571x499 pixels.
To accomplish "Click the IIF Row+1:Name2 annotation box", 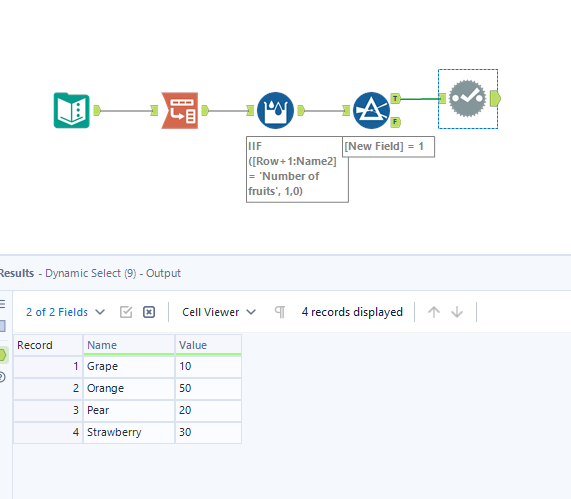I will tap(297, 169).
